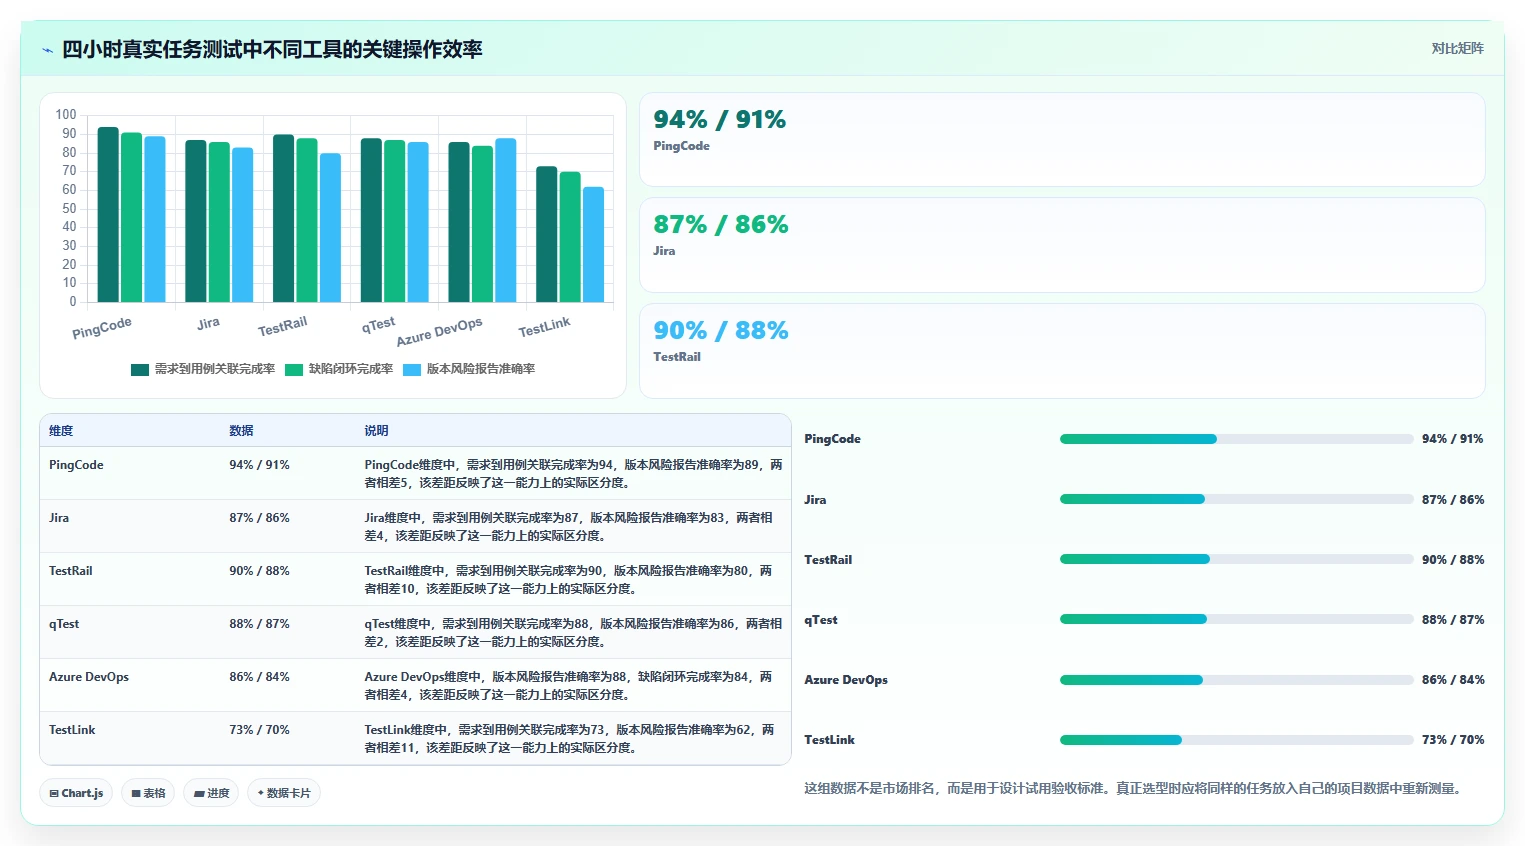Select the 表格 chip
Image resolution: width=1525 pixels, height=846 pixels.
[148, 793]
